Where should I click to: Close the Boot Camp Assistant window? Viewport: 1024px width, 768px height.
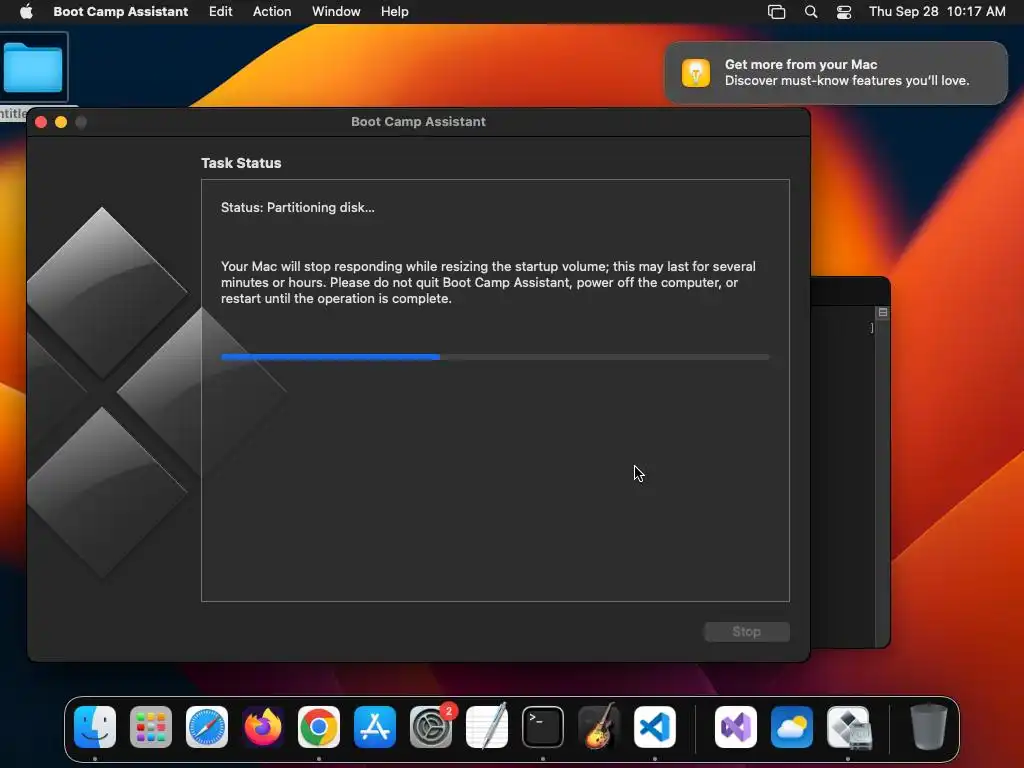coord(40,122)
